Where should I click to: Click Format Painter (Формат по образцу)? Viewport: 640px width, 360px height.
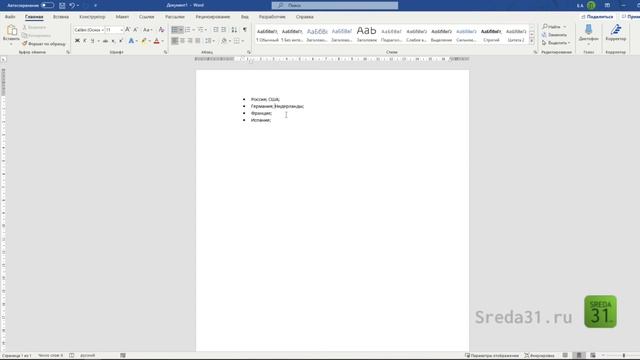(44, 44)
